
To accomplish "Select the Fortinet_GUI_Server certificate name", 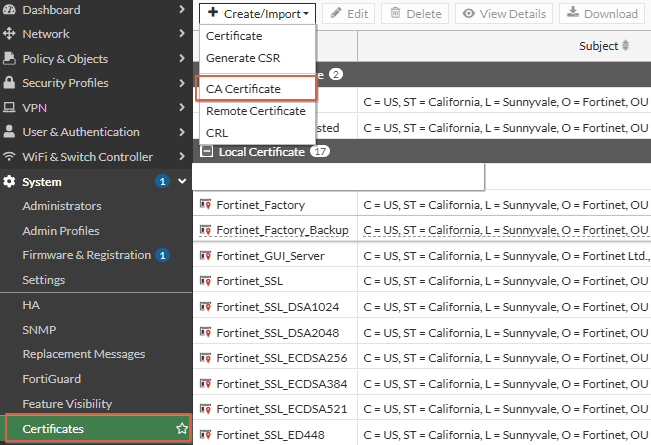I will [x=270, y=256].
